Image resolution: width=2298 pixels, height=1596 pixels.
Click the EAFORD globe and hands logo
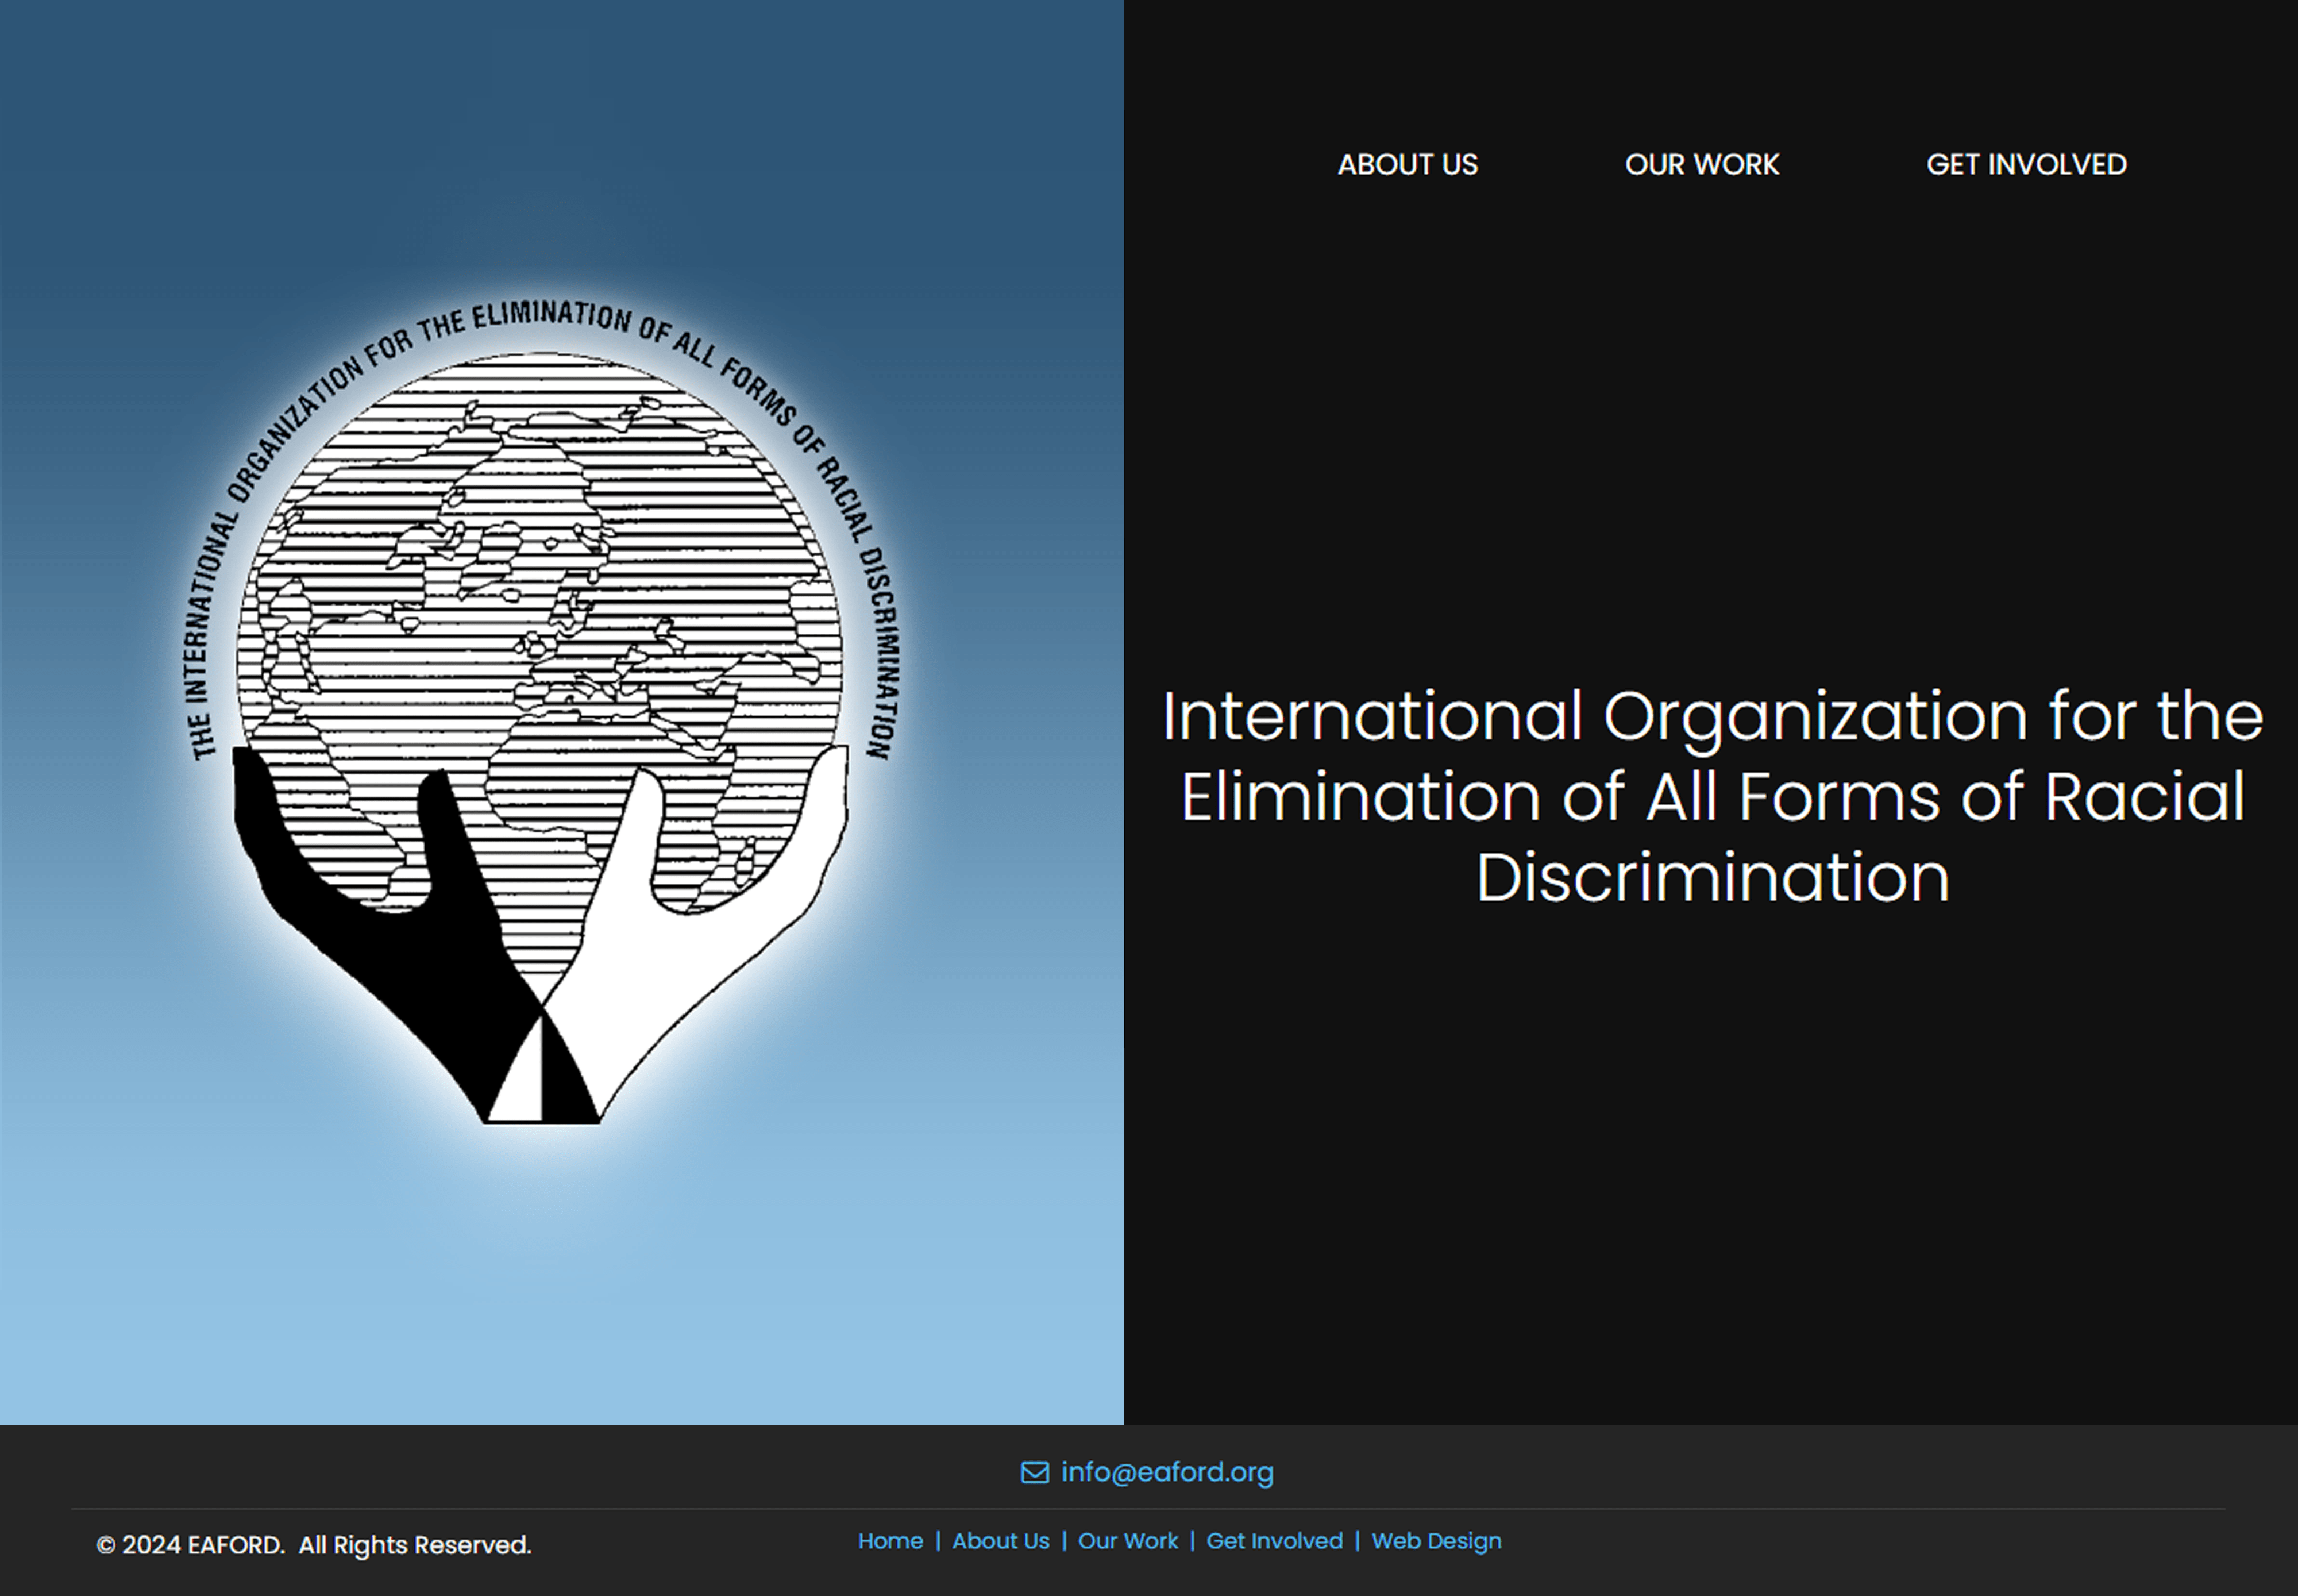coord(542,711)
